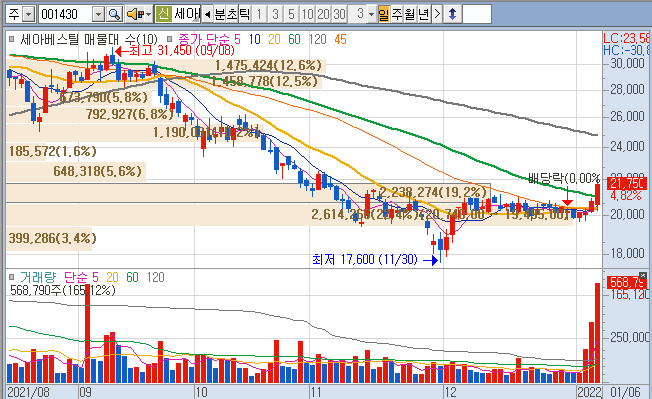Switch chart to 틱 tick period

pos(244,15)
